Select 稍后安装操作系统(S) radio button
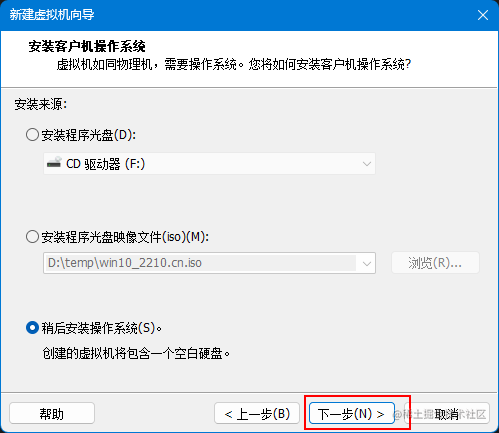 (32, 328)
